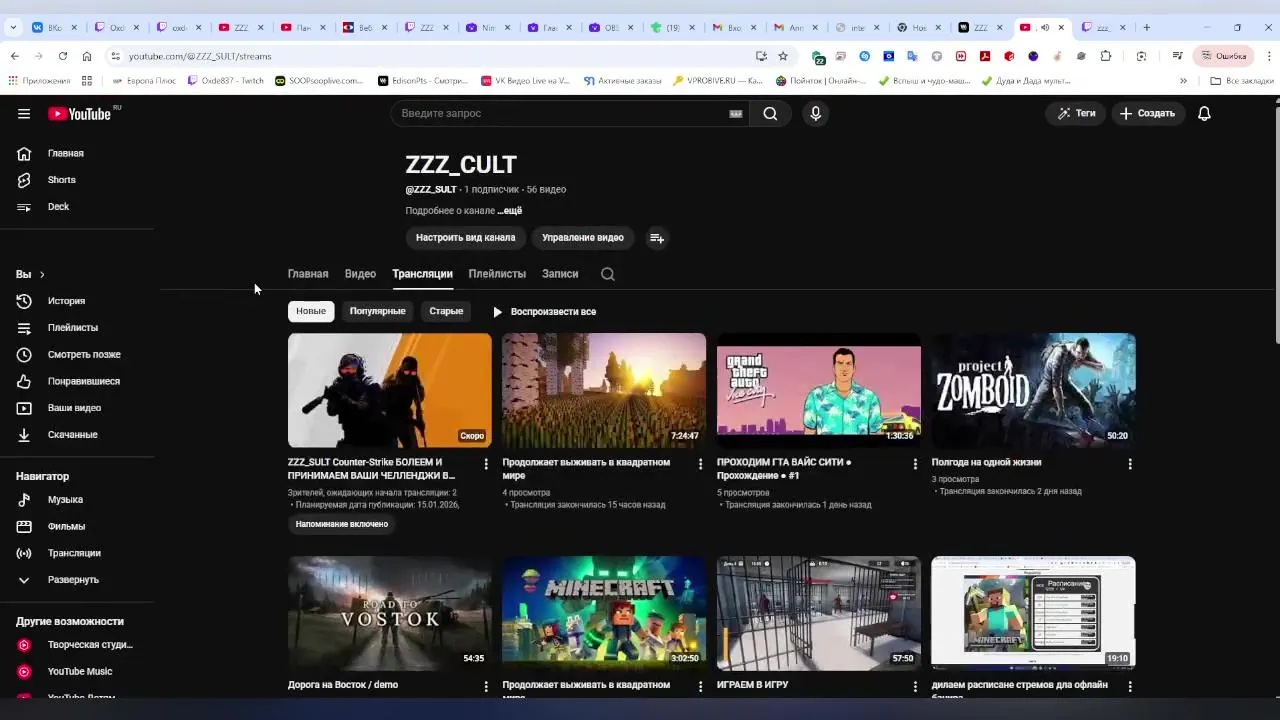1280x720 pixels.
Task: Open the Project Zomboid thumbnail
Action: pos(1033,390)
